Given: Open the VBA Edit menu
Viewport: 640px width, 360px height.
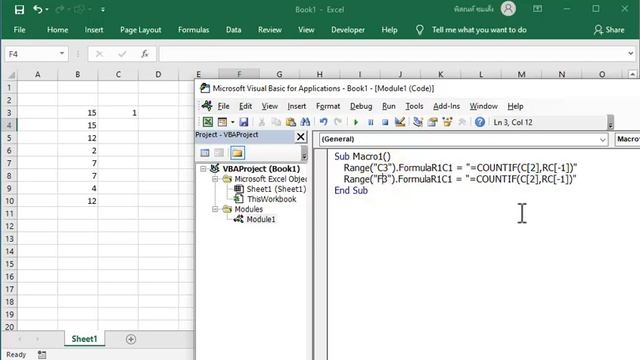Looking at the screenshot, I should [x=245, y=106].
